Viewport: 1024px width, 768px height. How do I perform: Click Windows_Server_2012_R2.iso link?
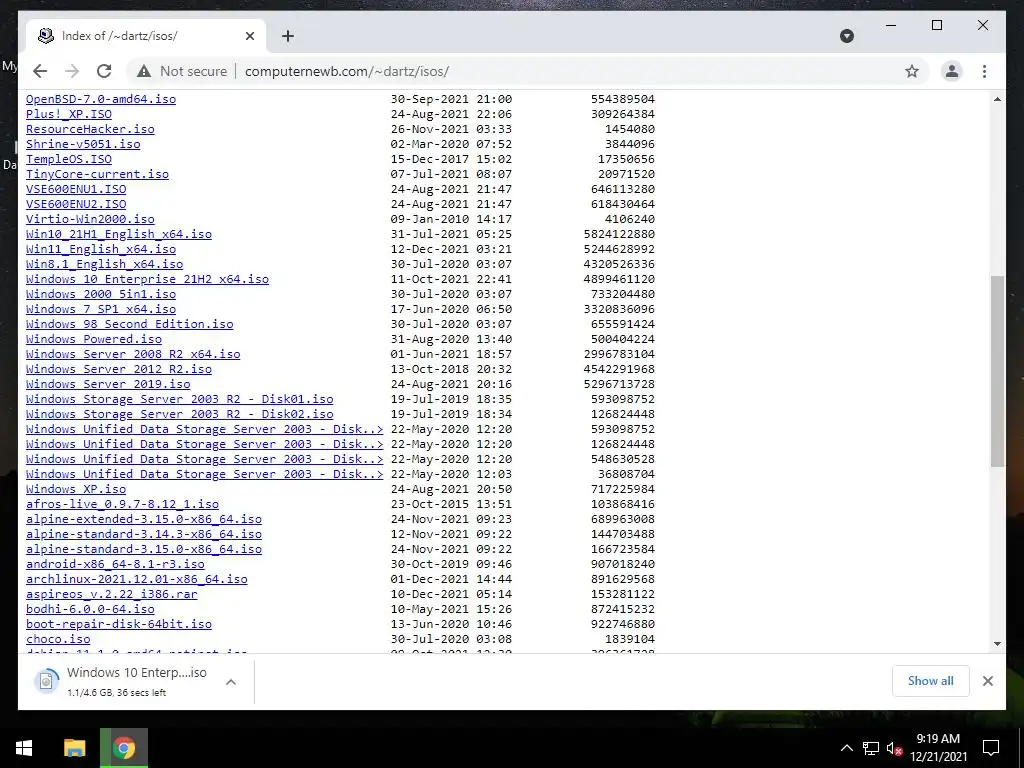pos(119,370)
